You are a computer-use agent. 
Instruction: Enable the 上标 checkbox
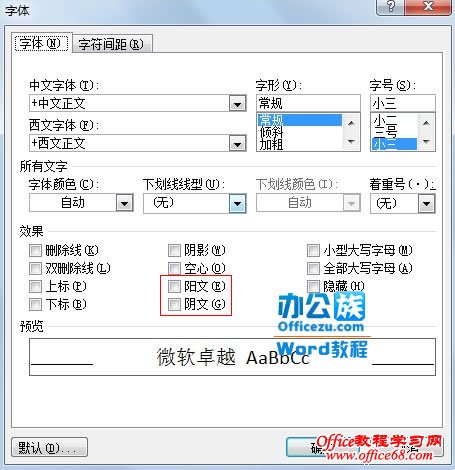click(35, 286)
